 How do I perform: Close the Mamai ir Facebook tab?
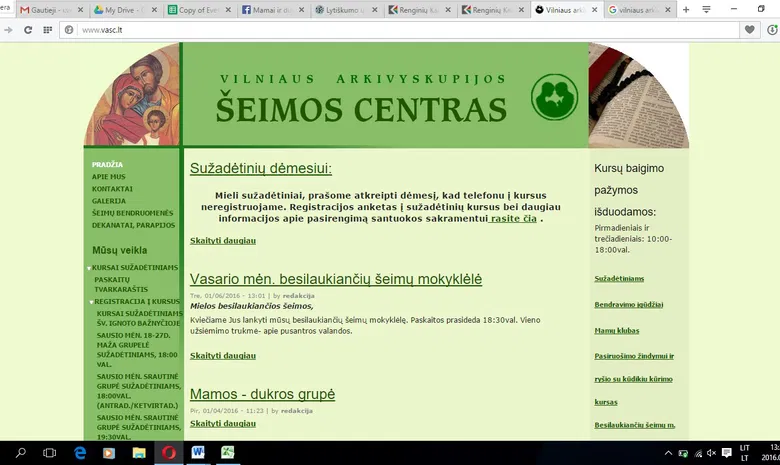tap(301, 9)
